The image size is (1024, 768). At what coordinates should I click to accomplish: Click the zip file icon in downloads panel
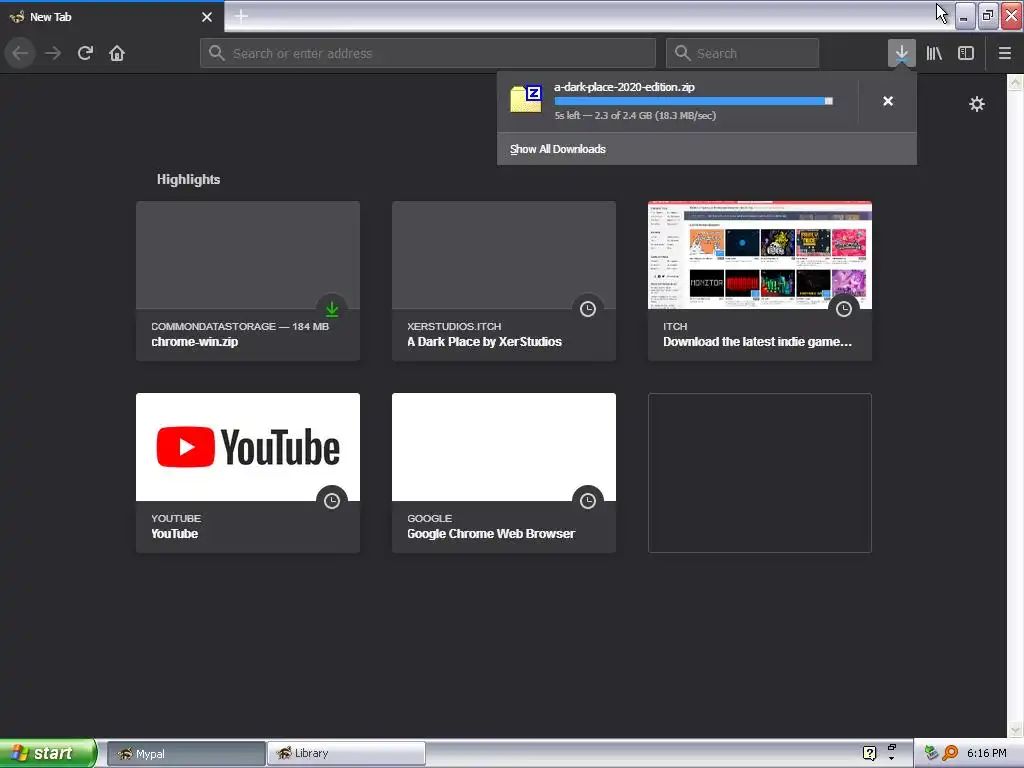click(526, 99)
